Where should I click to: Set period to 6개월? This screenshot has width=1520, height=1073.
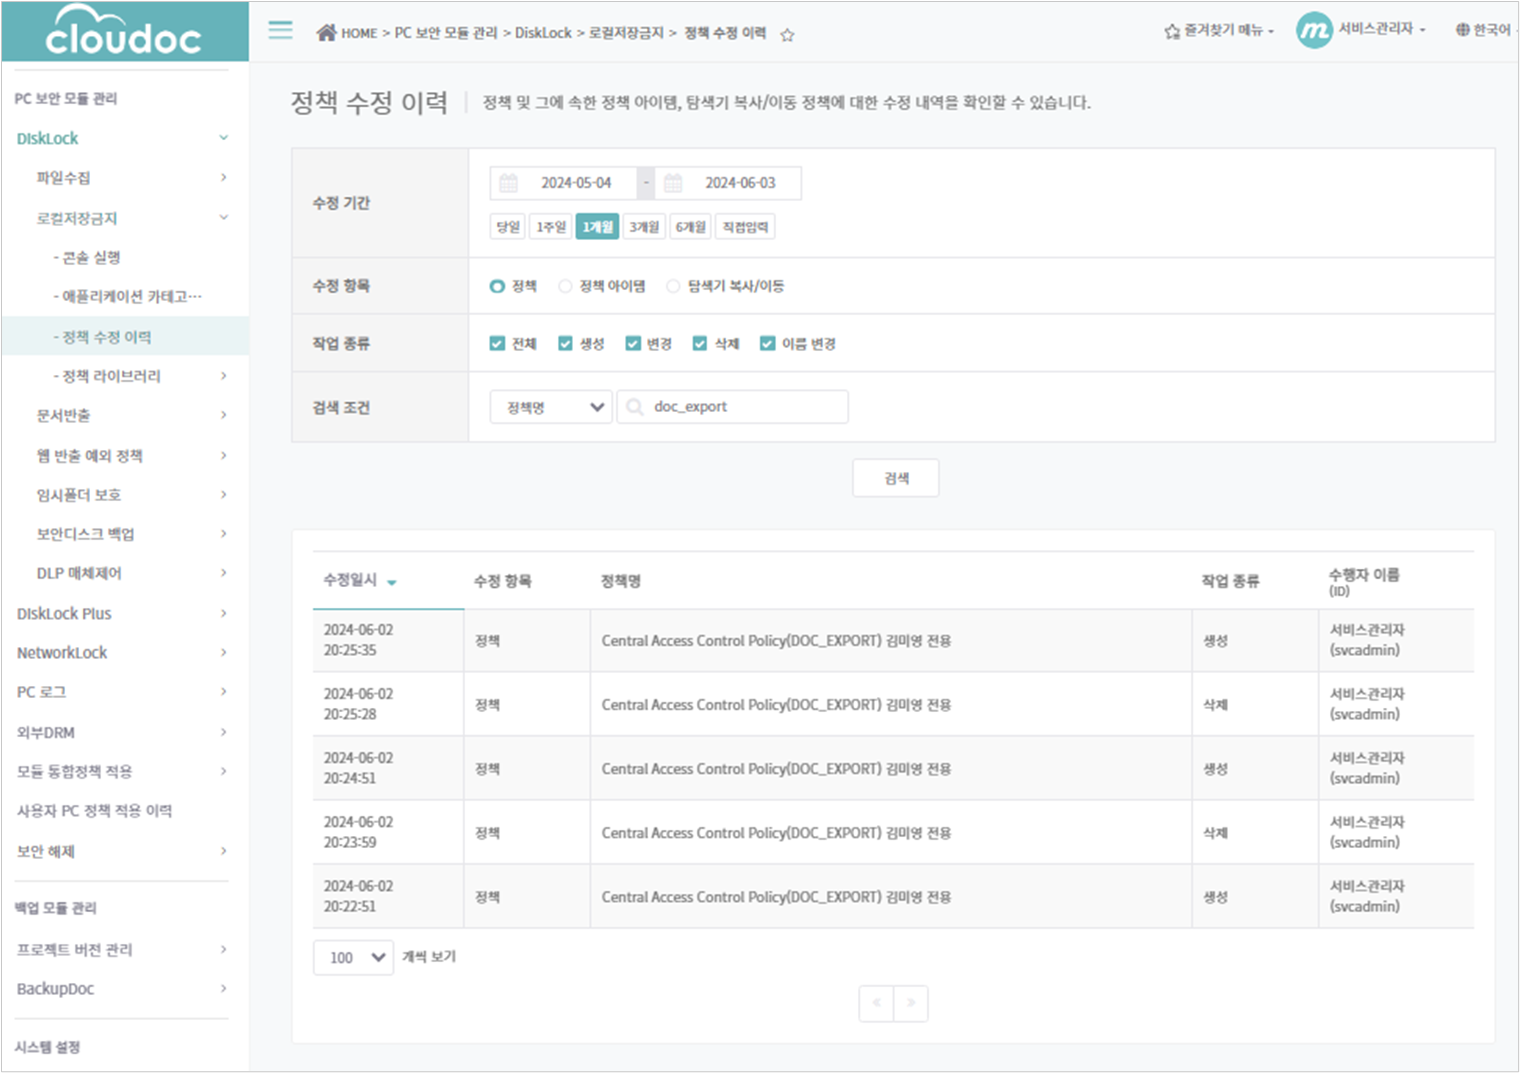click(691, 227)
